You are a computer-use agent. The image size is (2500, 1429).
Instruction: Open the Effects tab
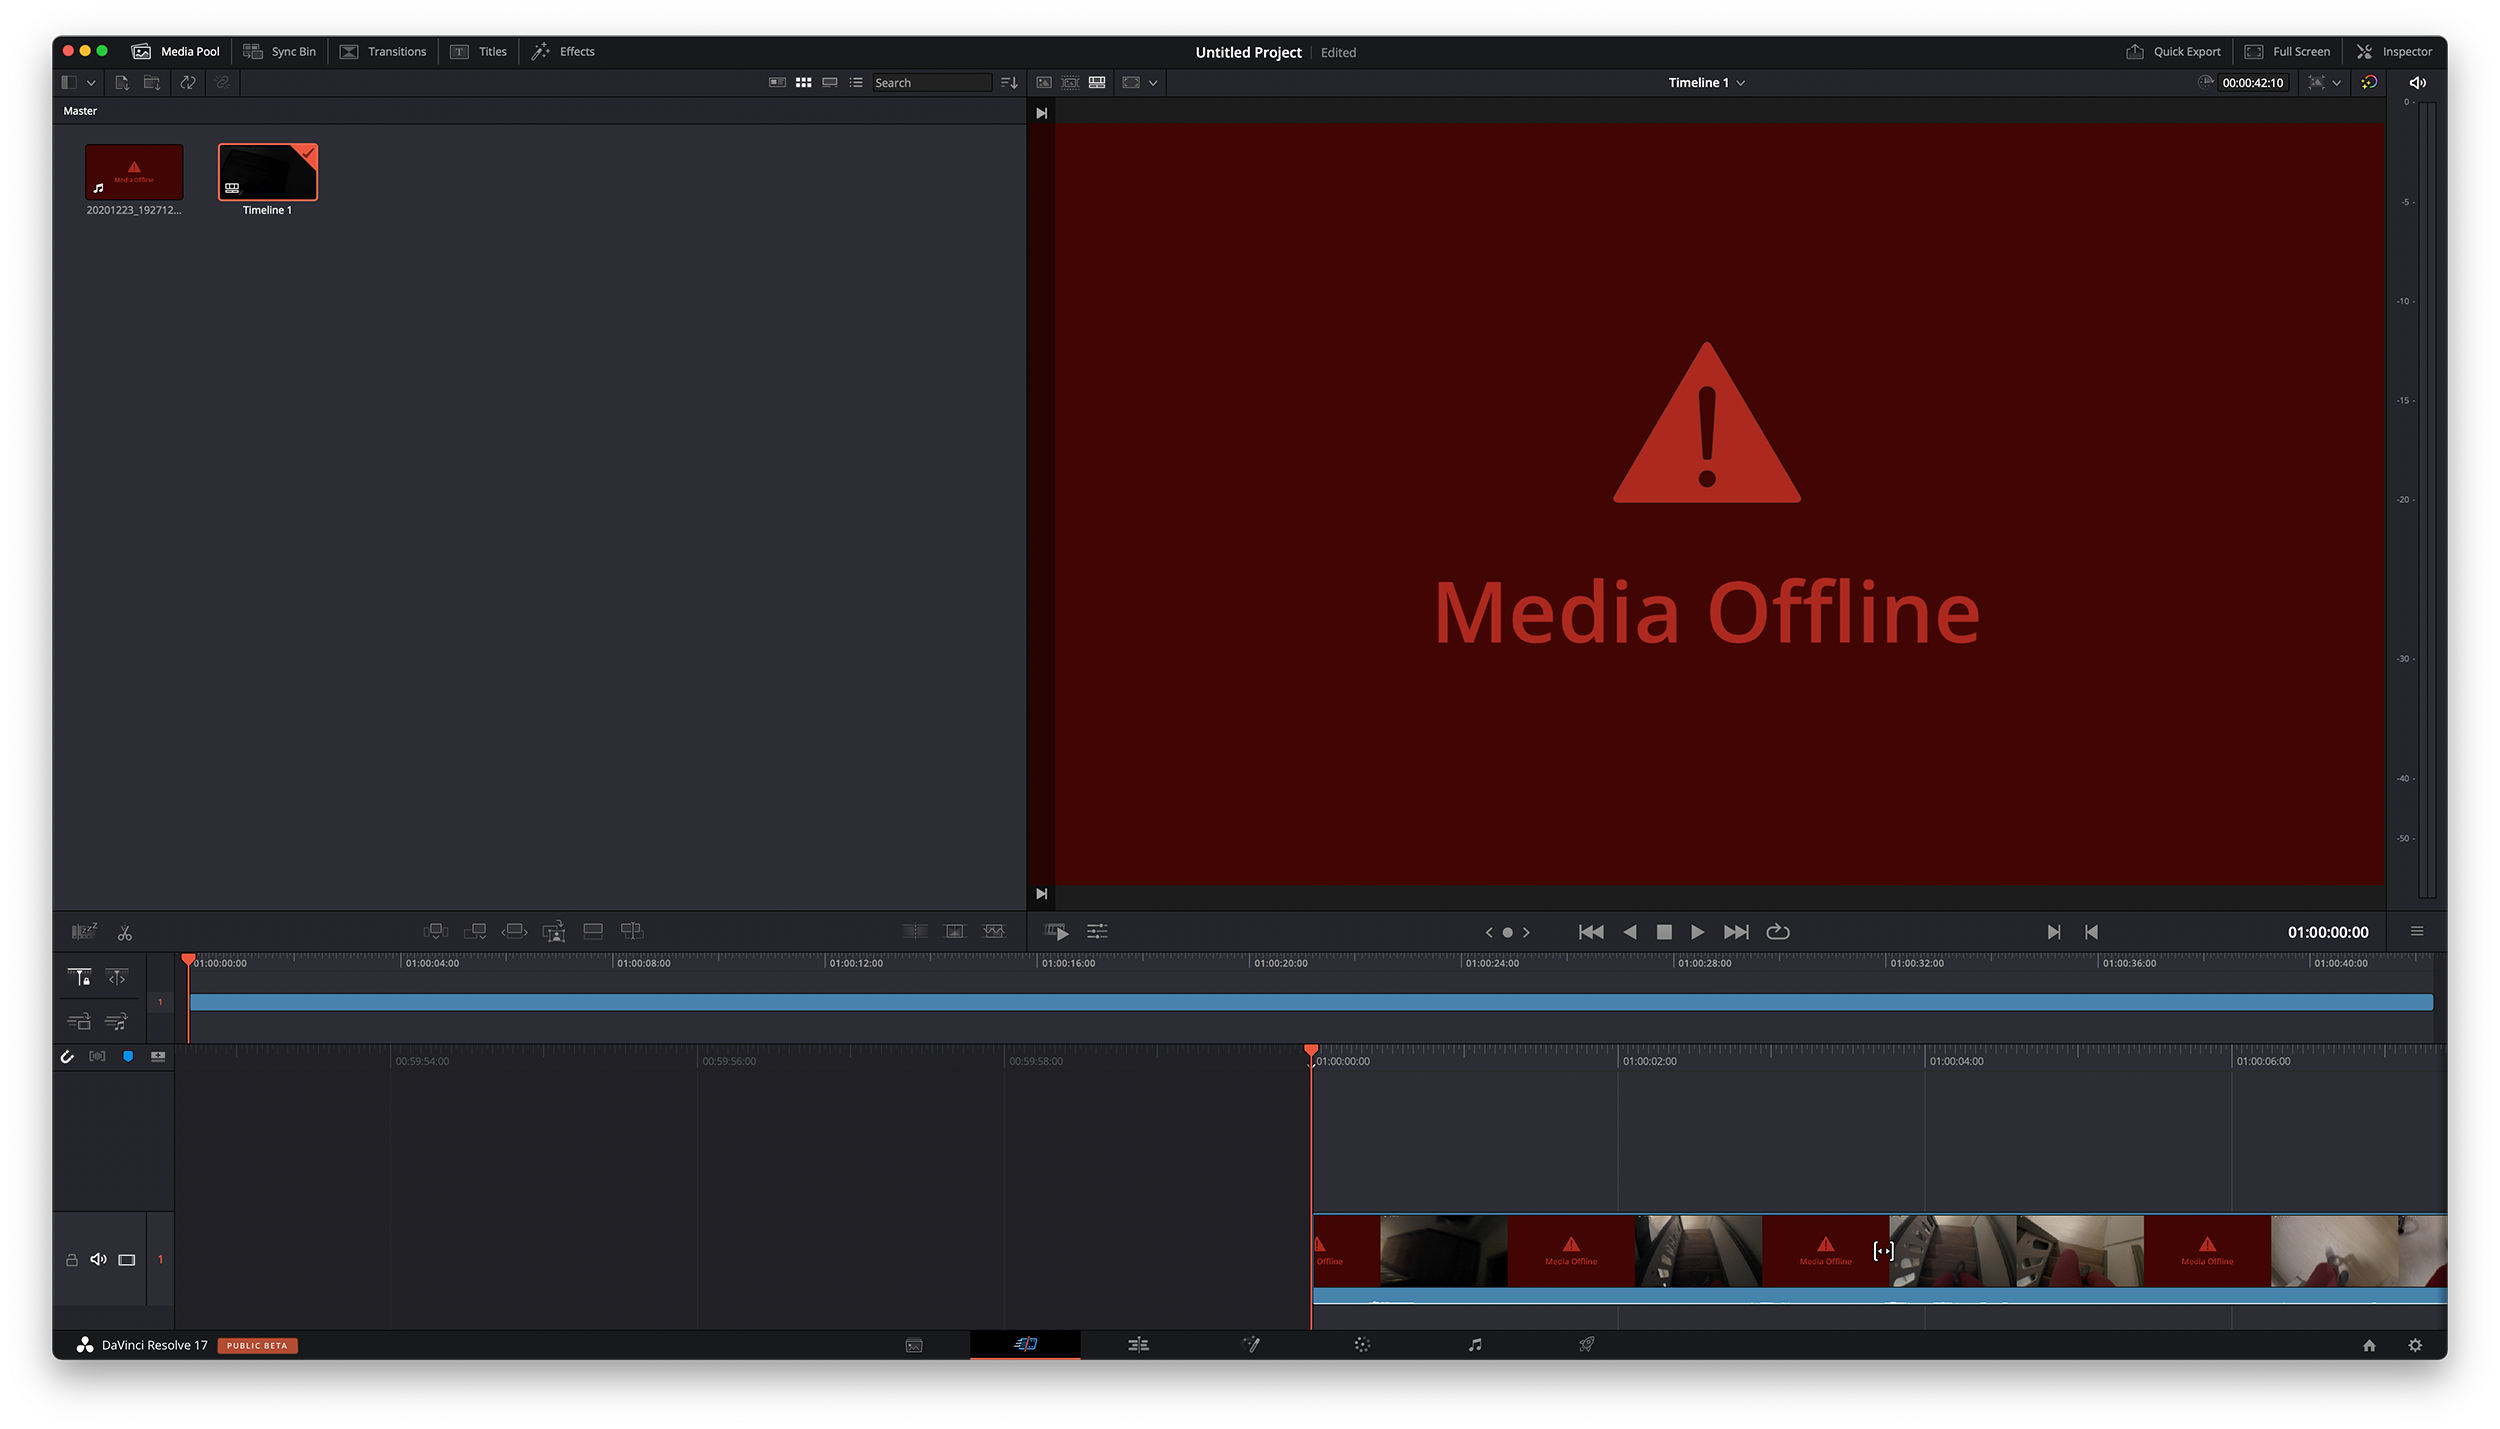[564, 52]
